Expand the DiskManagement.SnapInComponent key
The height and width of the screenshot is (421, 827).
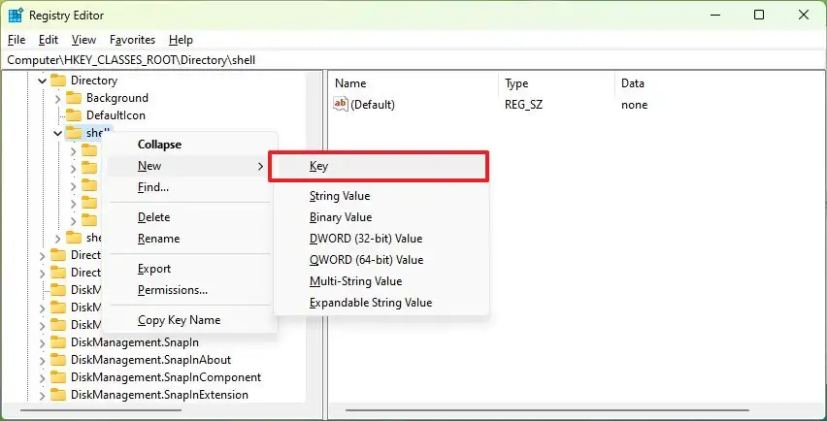click(x=42, y=378)
